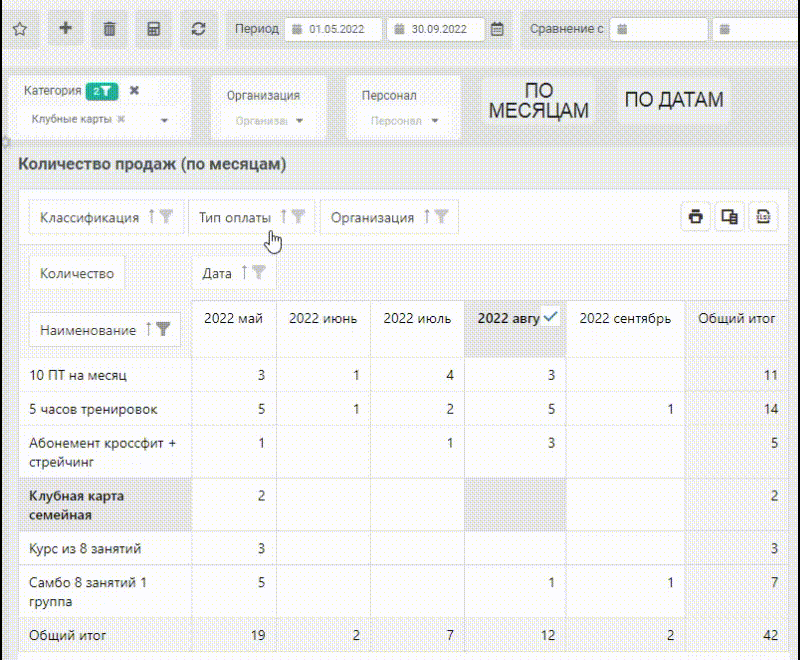Open filter funnel for Наименование field
Screen dimensions: 800x660
163,329
